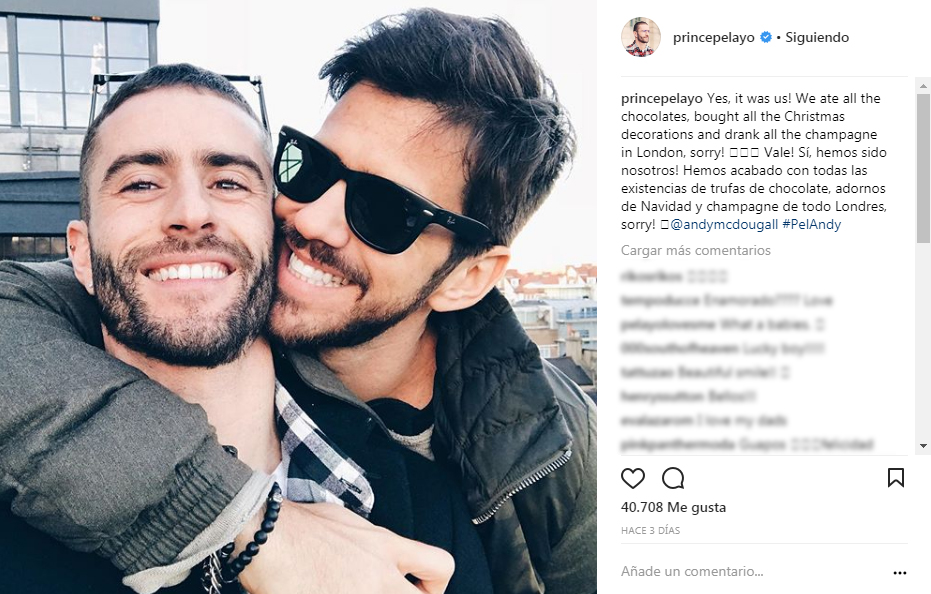Click the scrollbar up arrow
Viewport: 931px width, 594px height.
click(x=923, y=86)
